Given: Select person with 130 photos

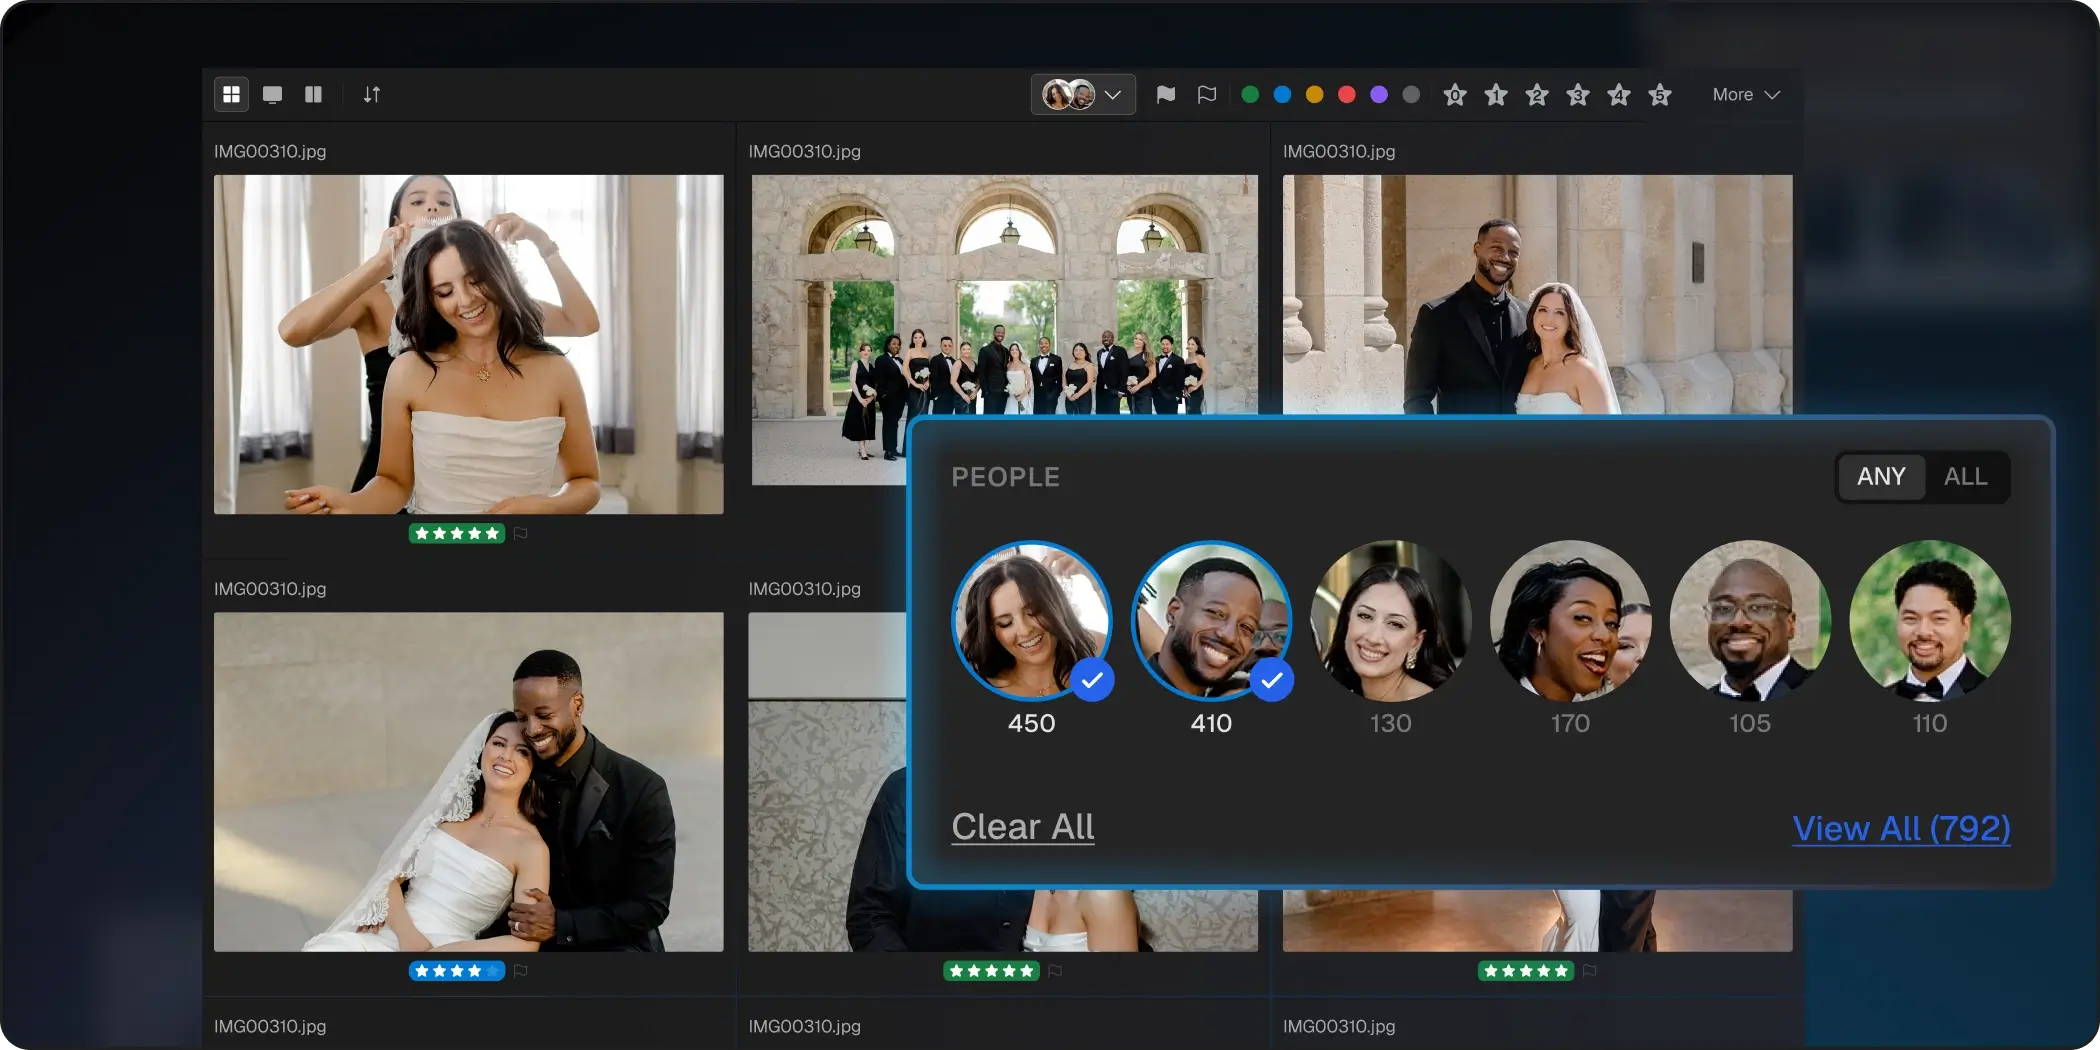Looking at the screenshot, I should [x=1391, y=620].
